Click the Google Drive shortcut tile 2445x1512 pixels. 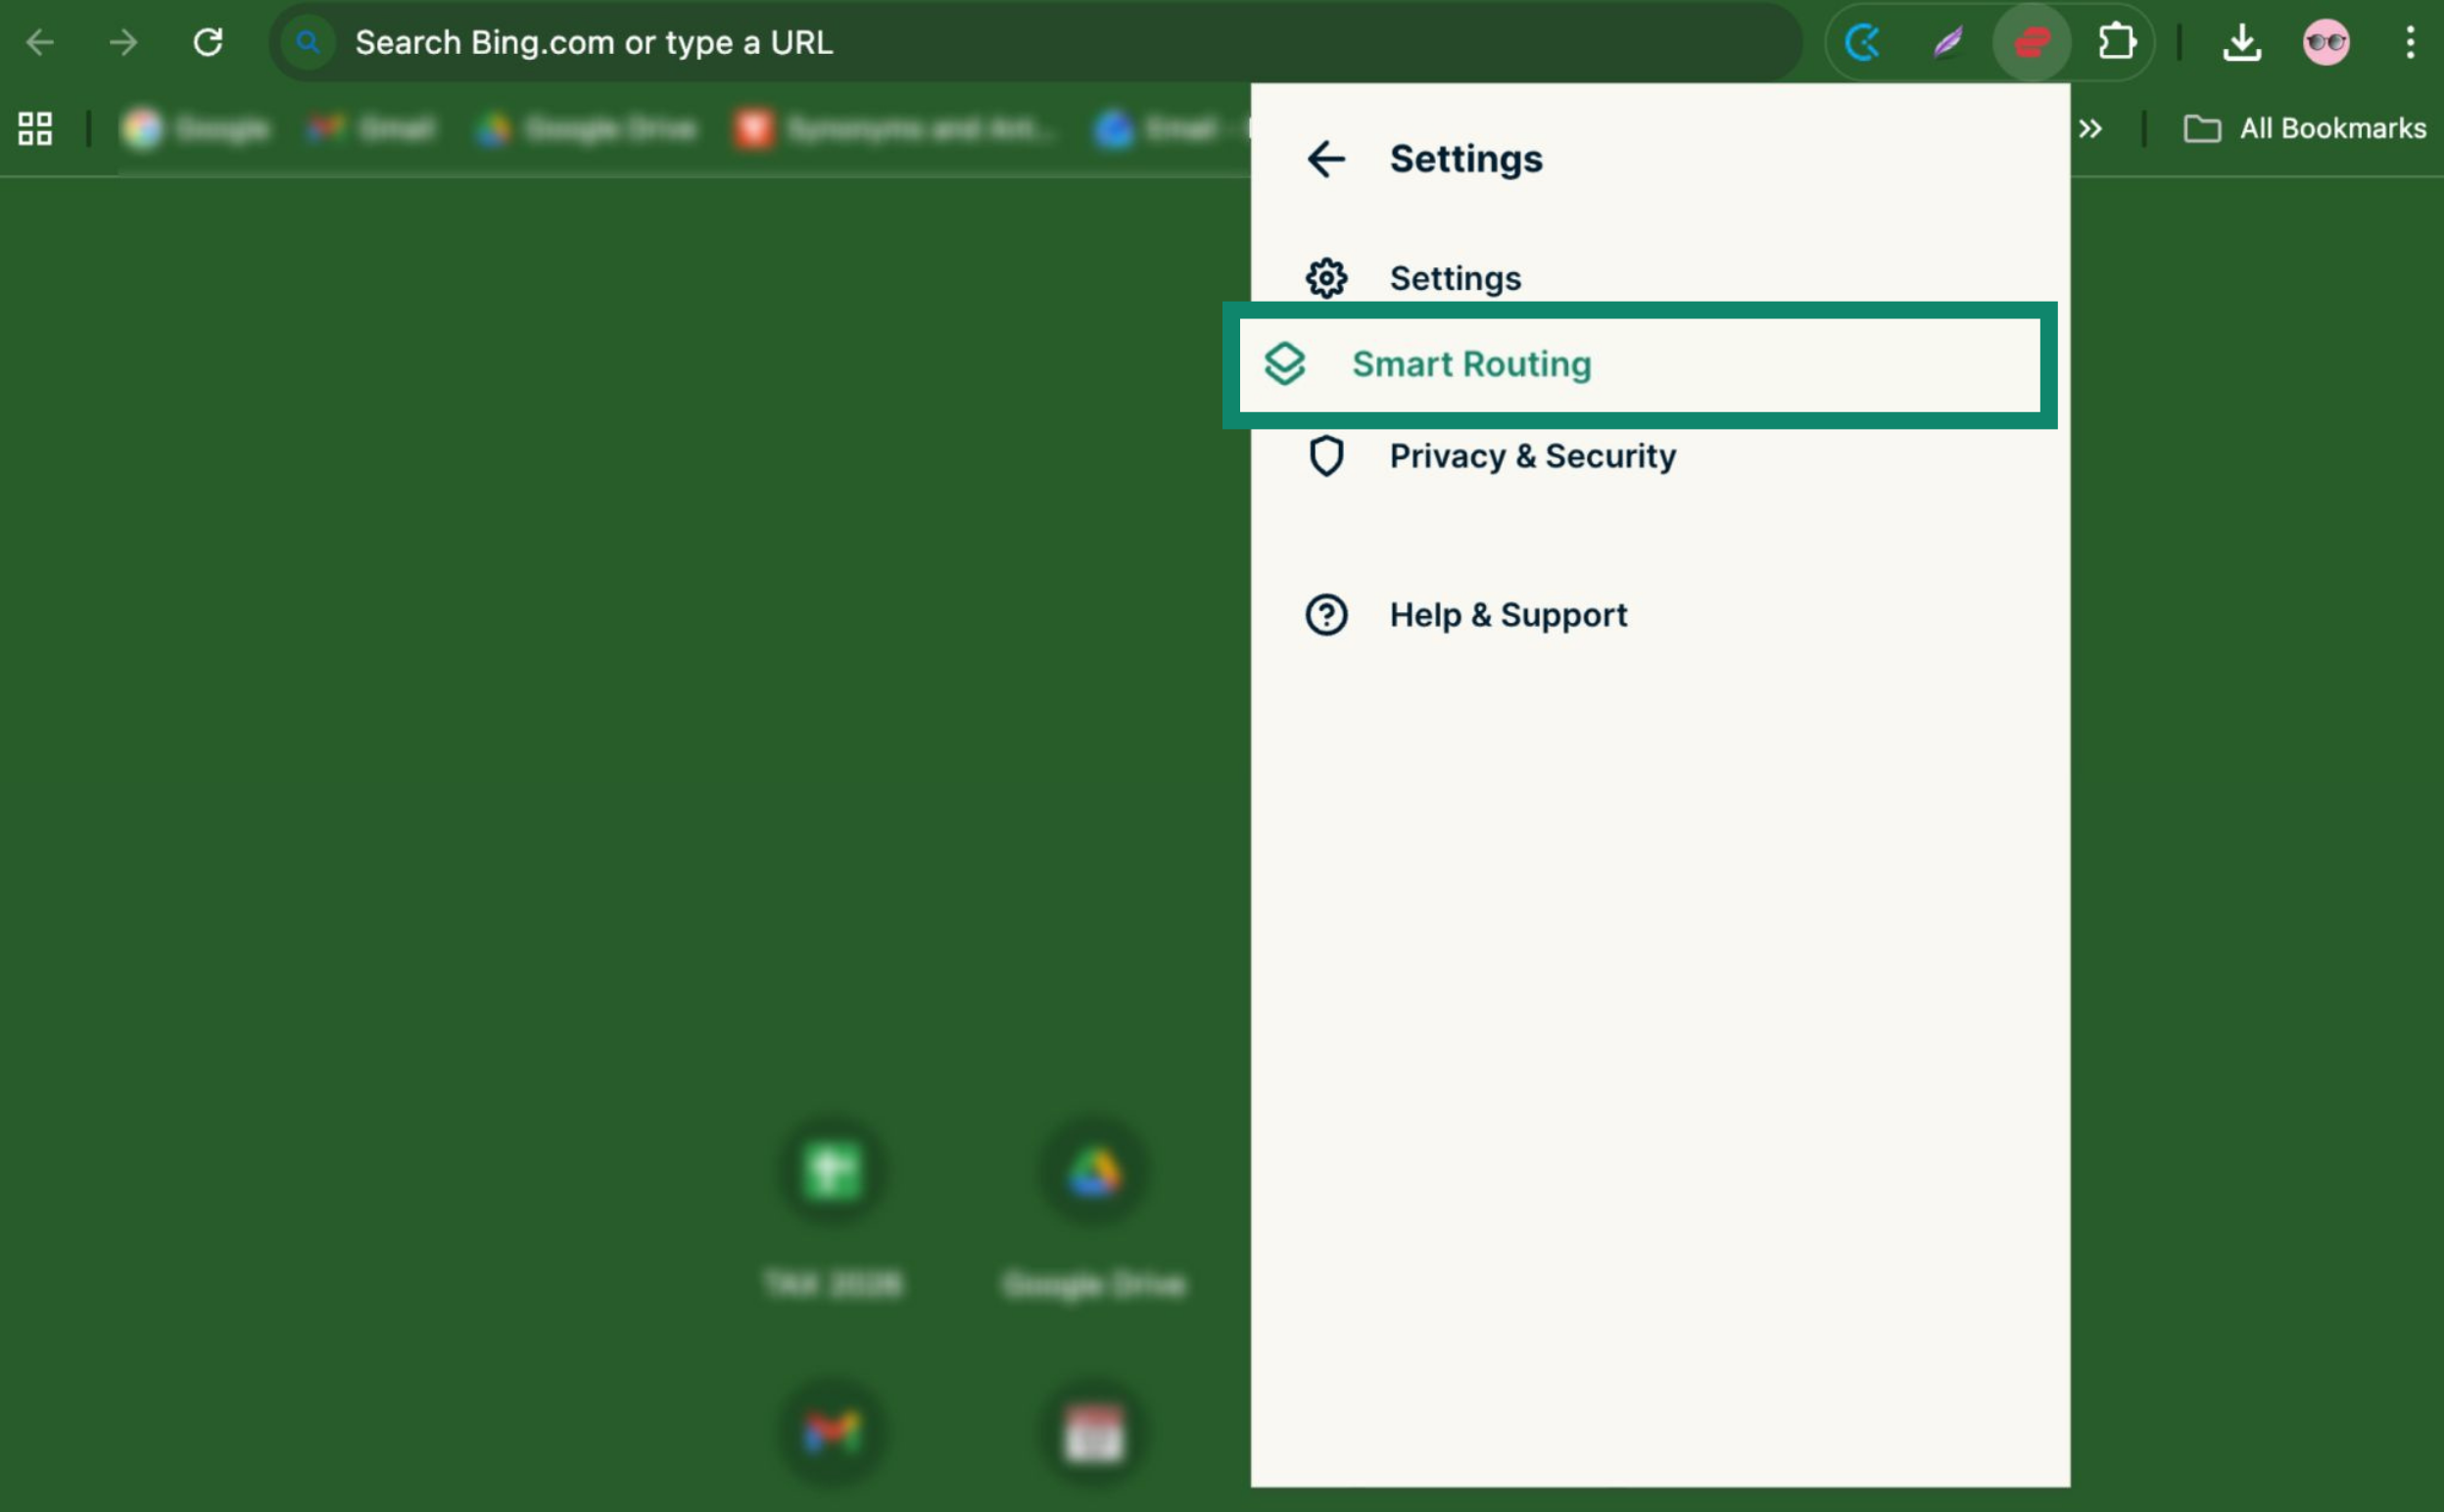pyautogui.click(x=1093, y=1172)
